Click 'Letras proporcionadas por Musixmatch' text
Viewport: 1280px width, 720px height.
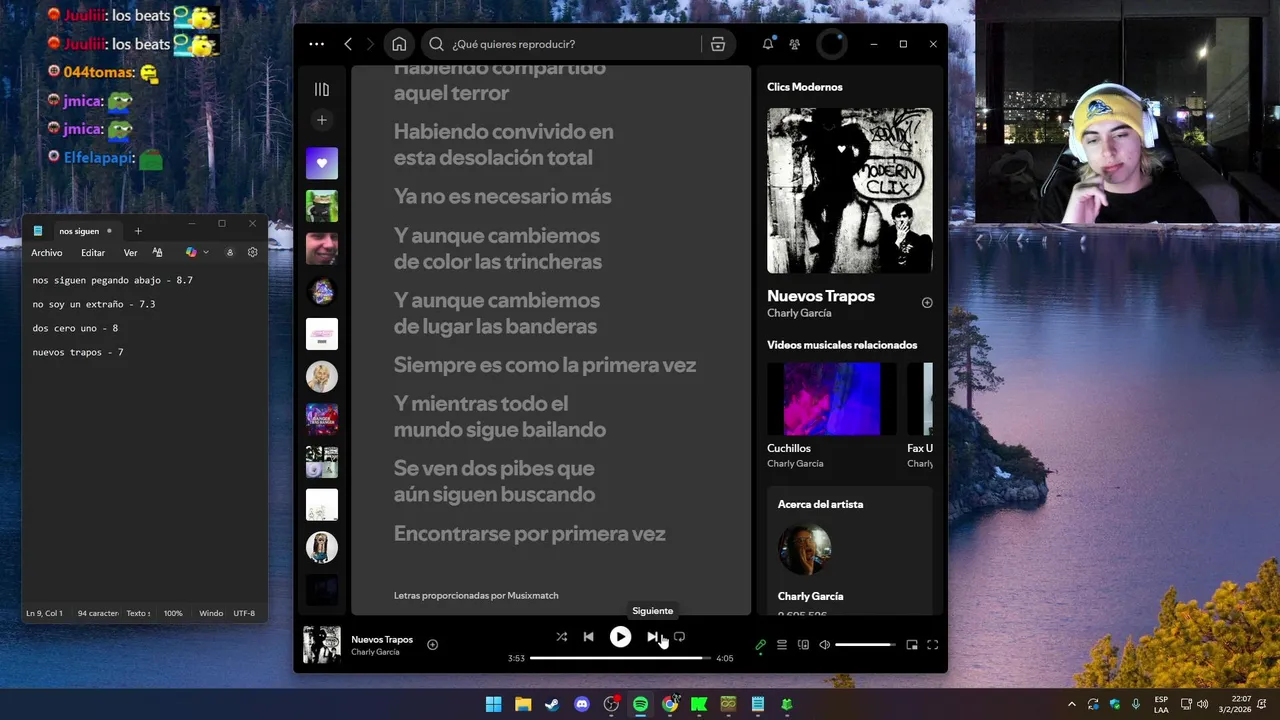(476, 595)
